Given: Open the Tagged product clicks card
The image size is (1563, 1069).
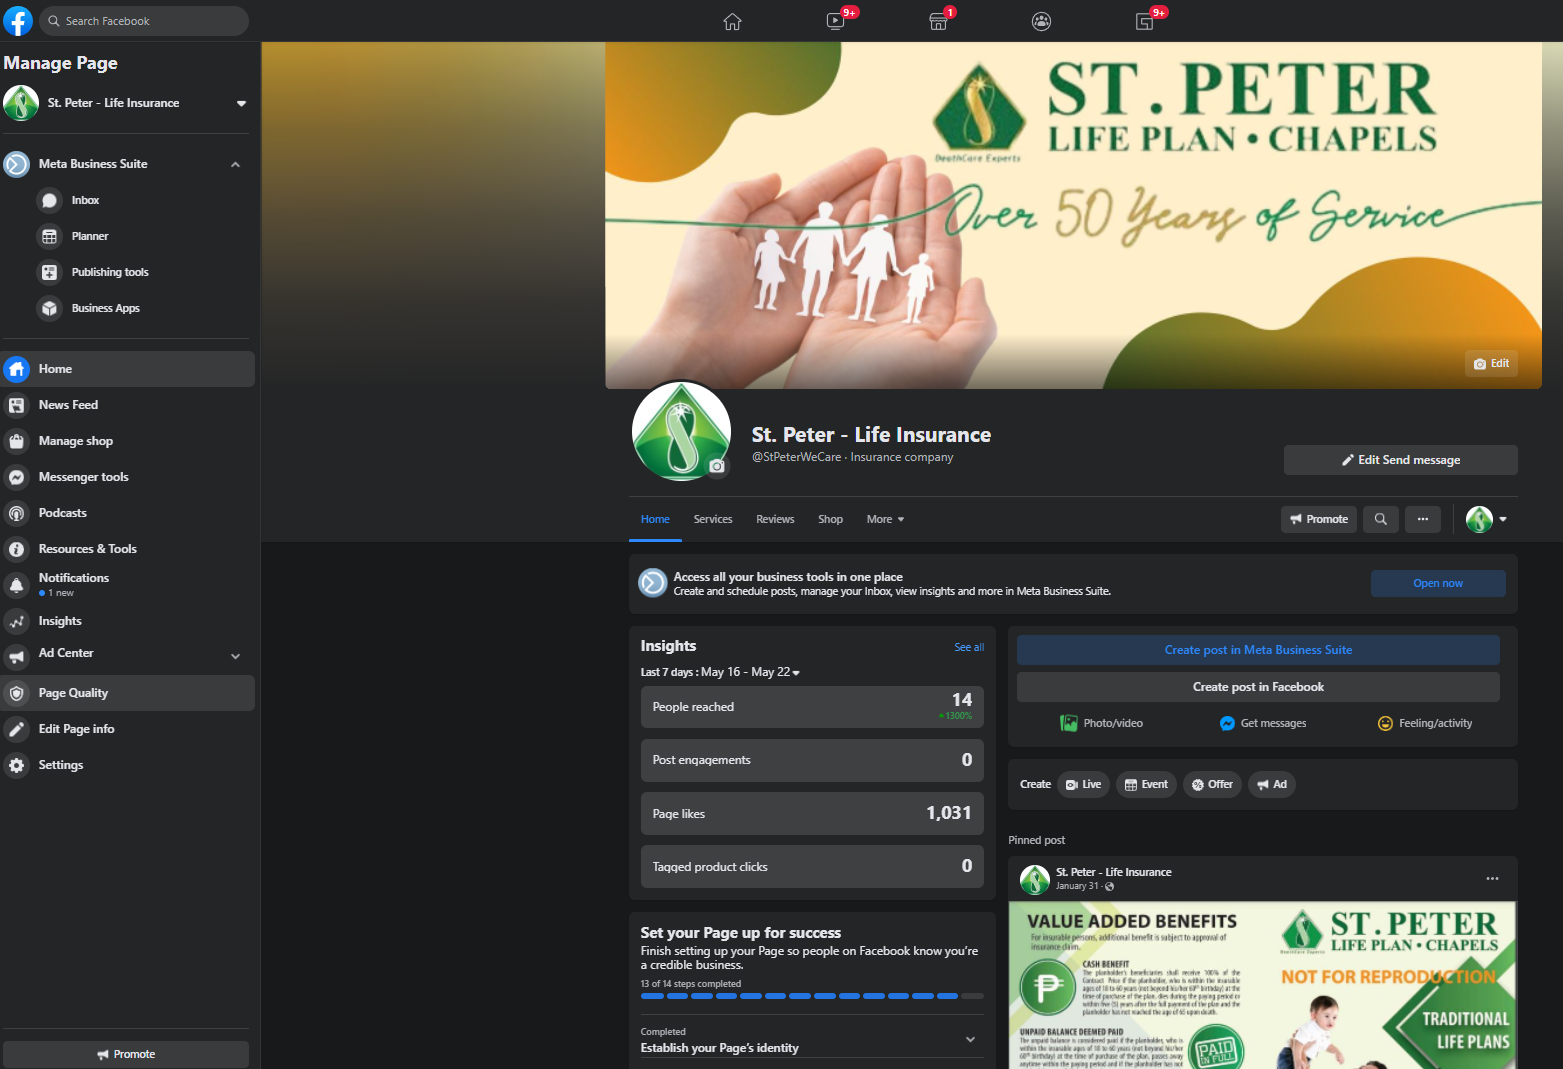Looking at the screenshot, I should 812,867.
